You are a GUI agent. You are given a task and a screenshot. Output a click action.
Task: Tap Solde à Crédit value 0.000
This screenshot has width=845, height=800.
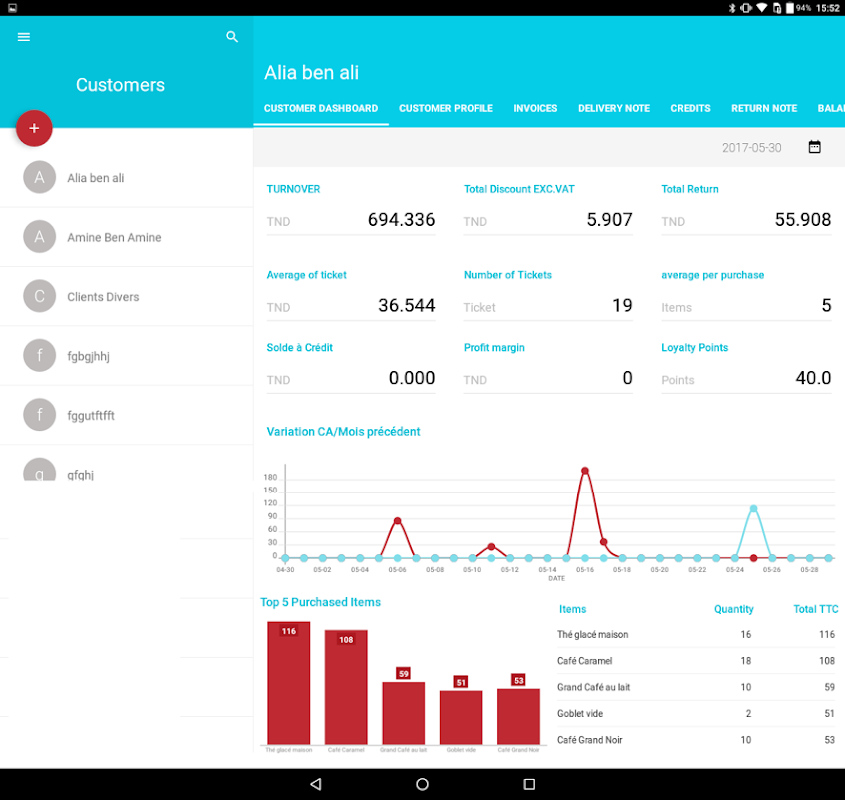click(412, 378)
